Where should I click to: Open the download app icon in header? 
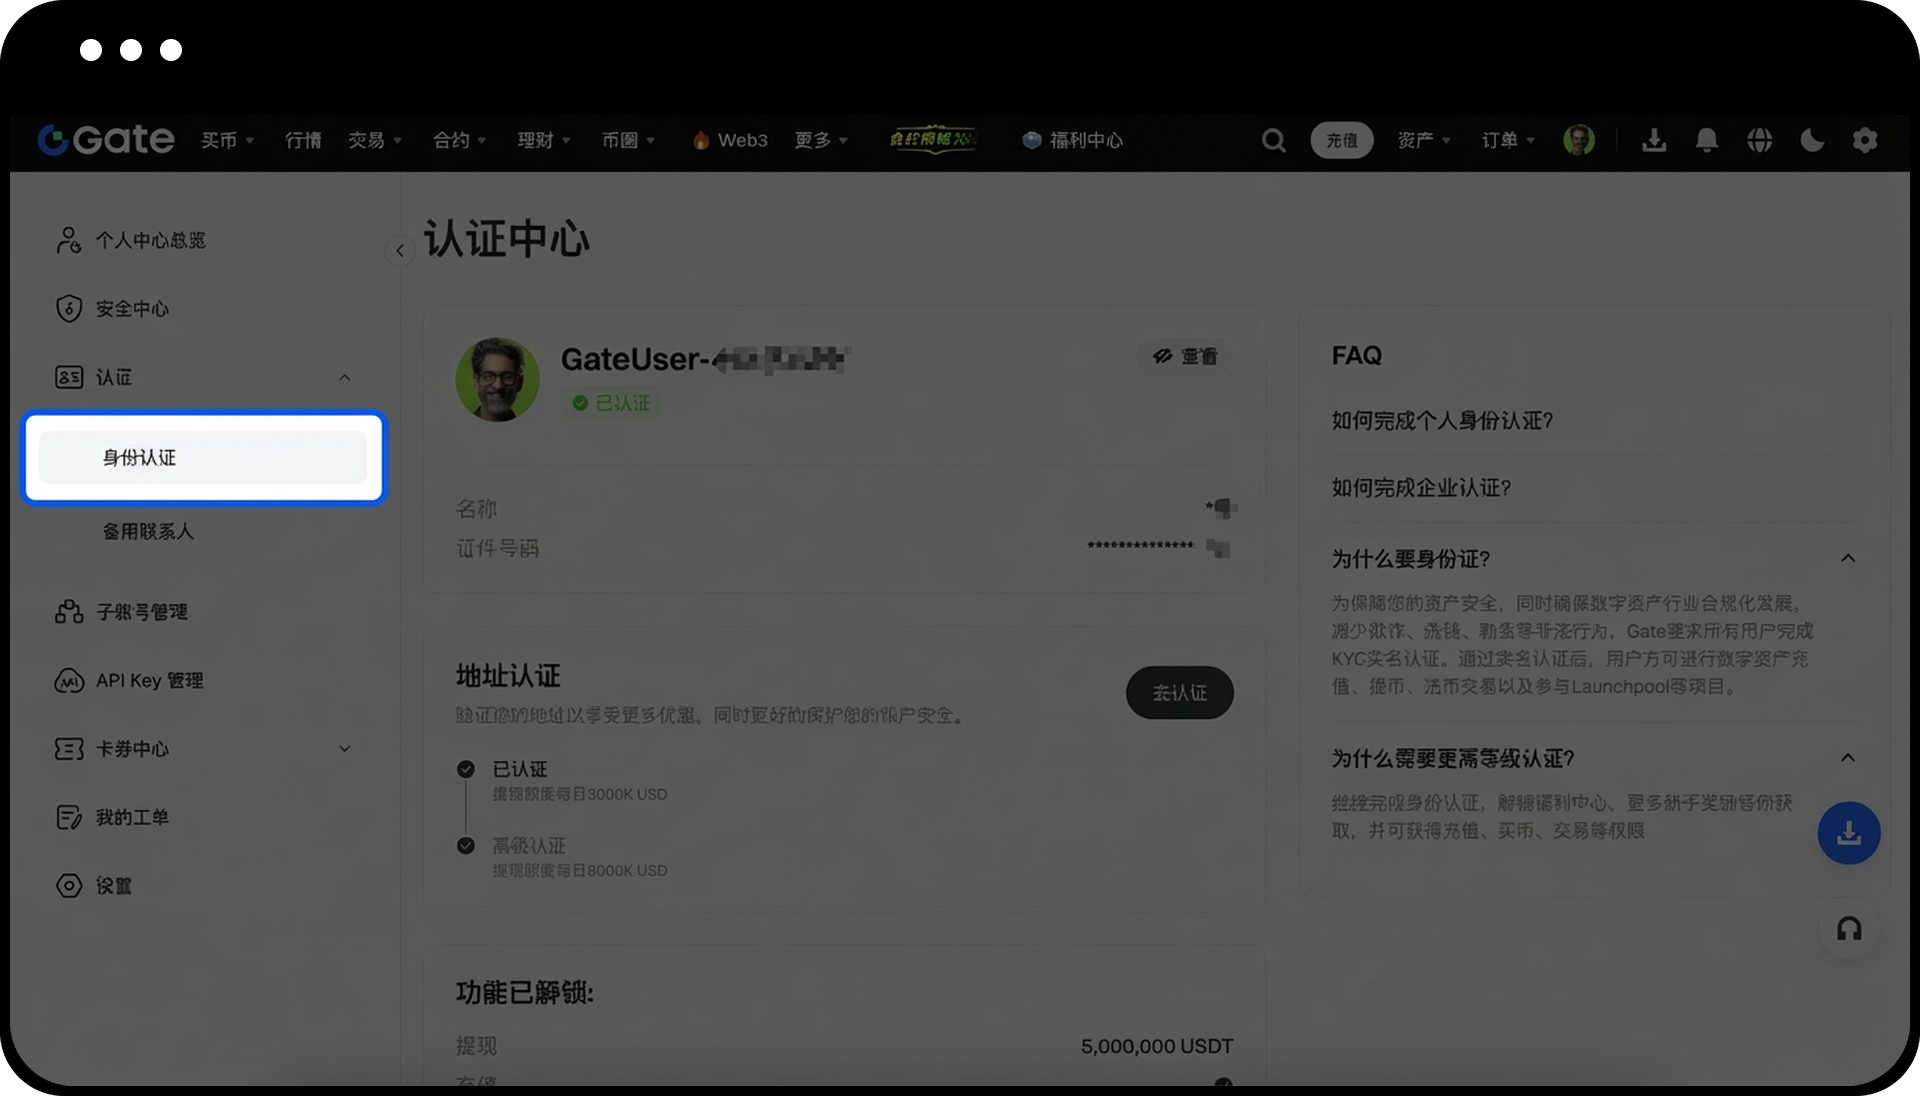1654,140
